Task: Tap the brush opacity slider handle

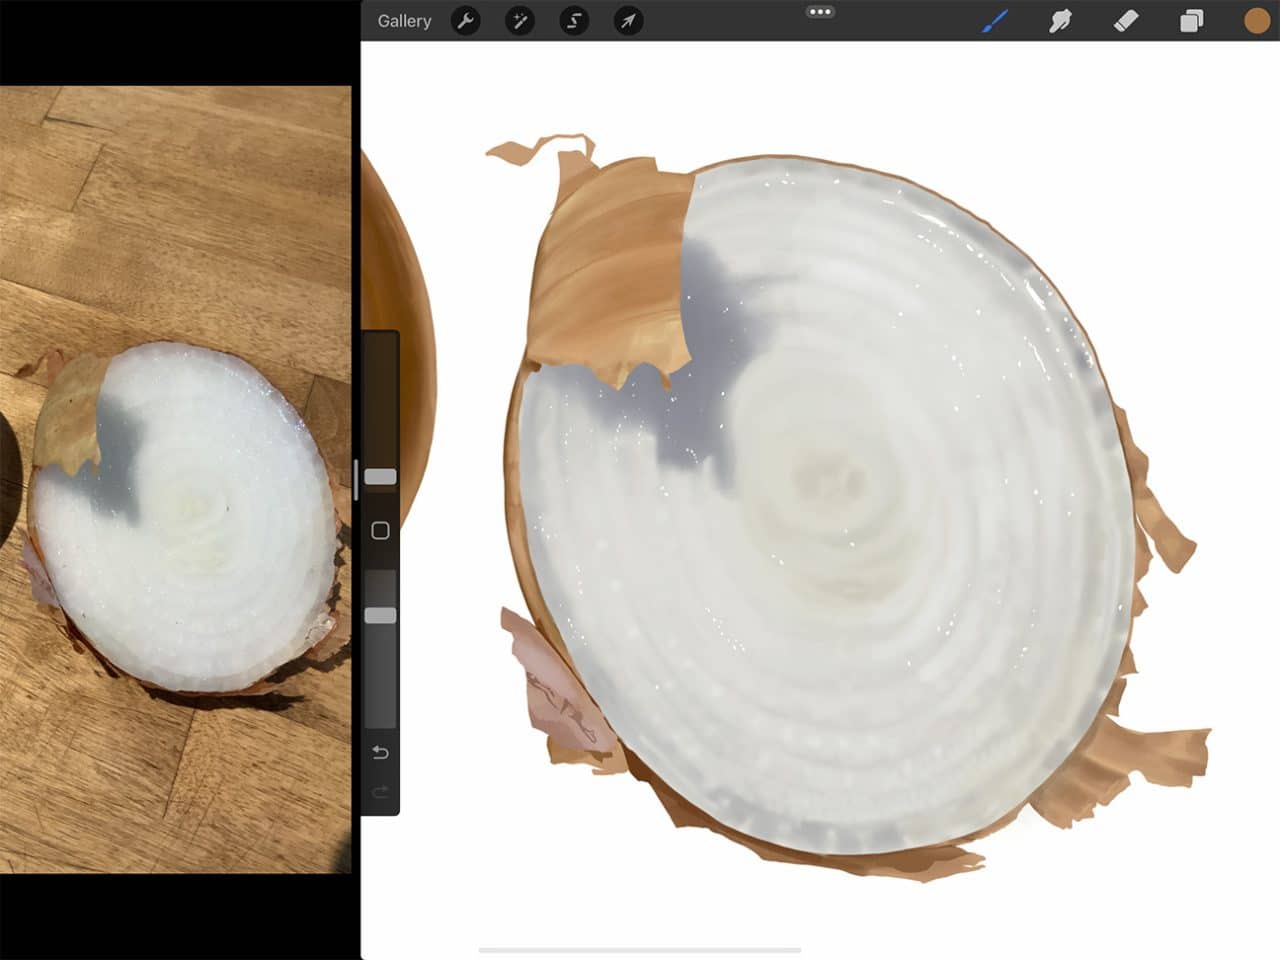Action: [380, 614]
